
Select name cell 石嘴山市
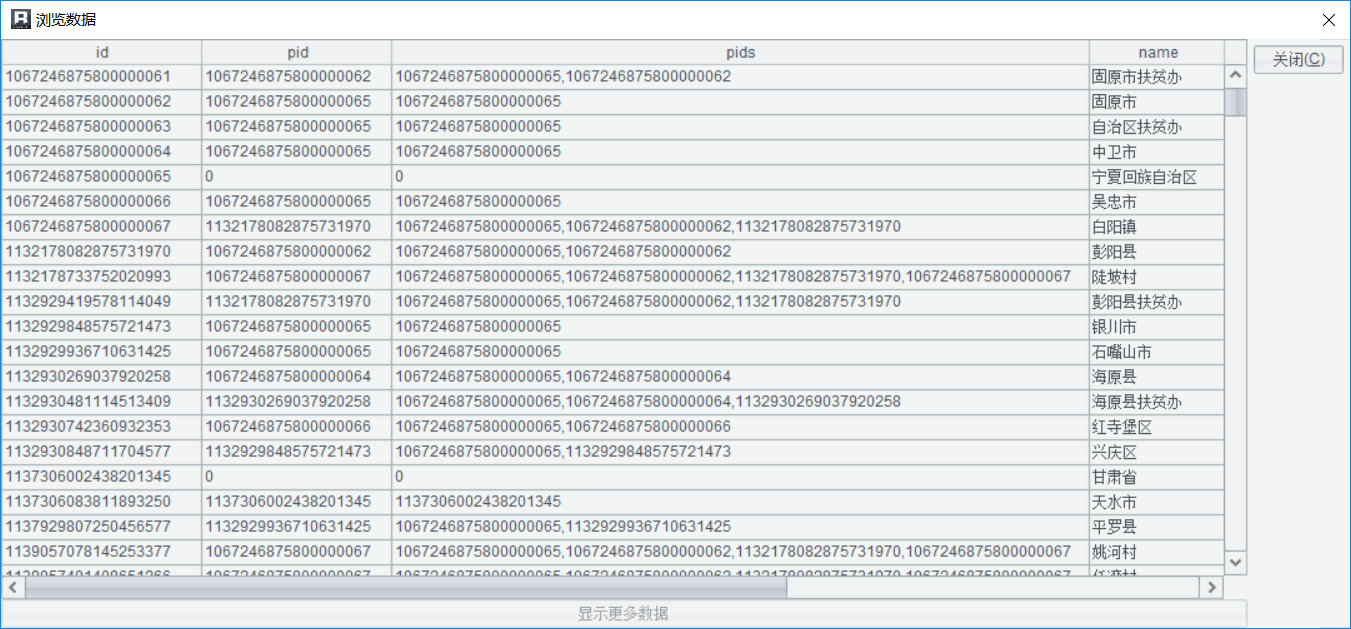(1157, 352)
